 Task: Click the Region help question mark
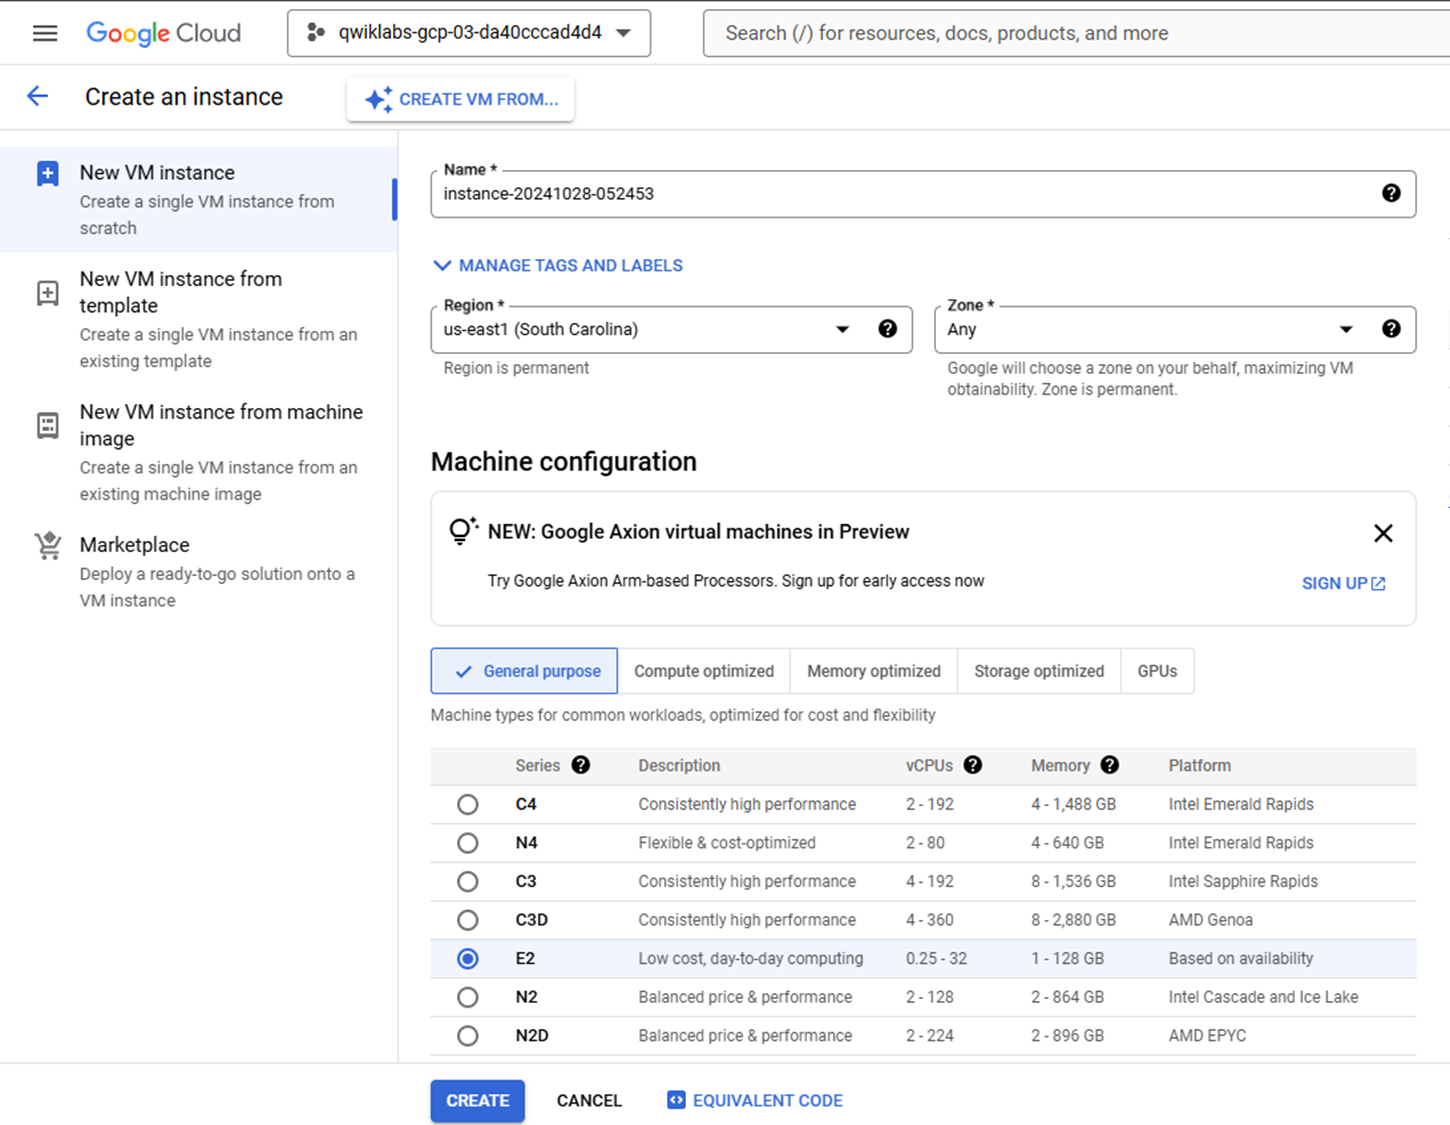click(887, 329)
